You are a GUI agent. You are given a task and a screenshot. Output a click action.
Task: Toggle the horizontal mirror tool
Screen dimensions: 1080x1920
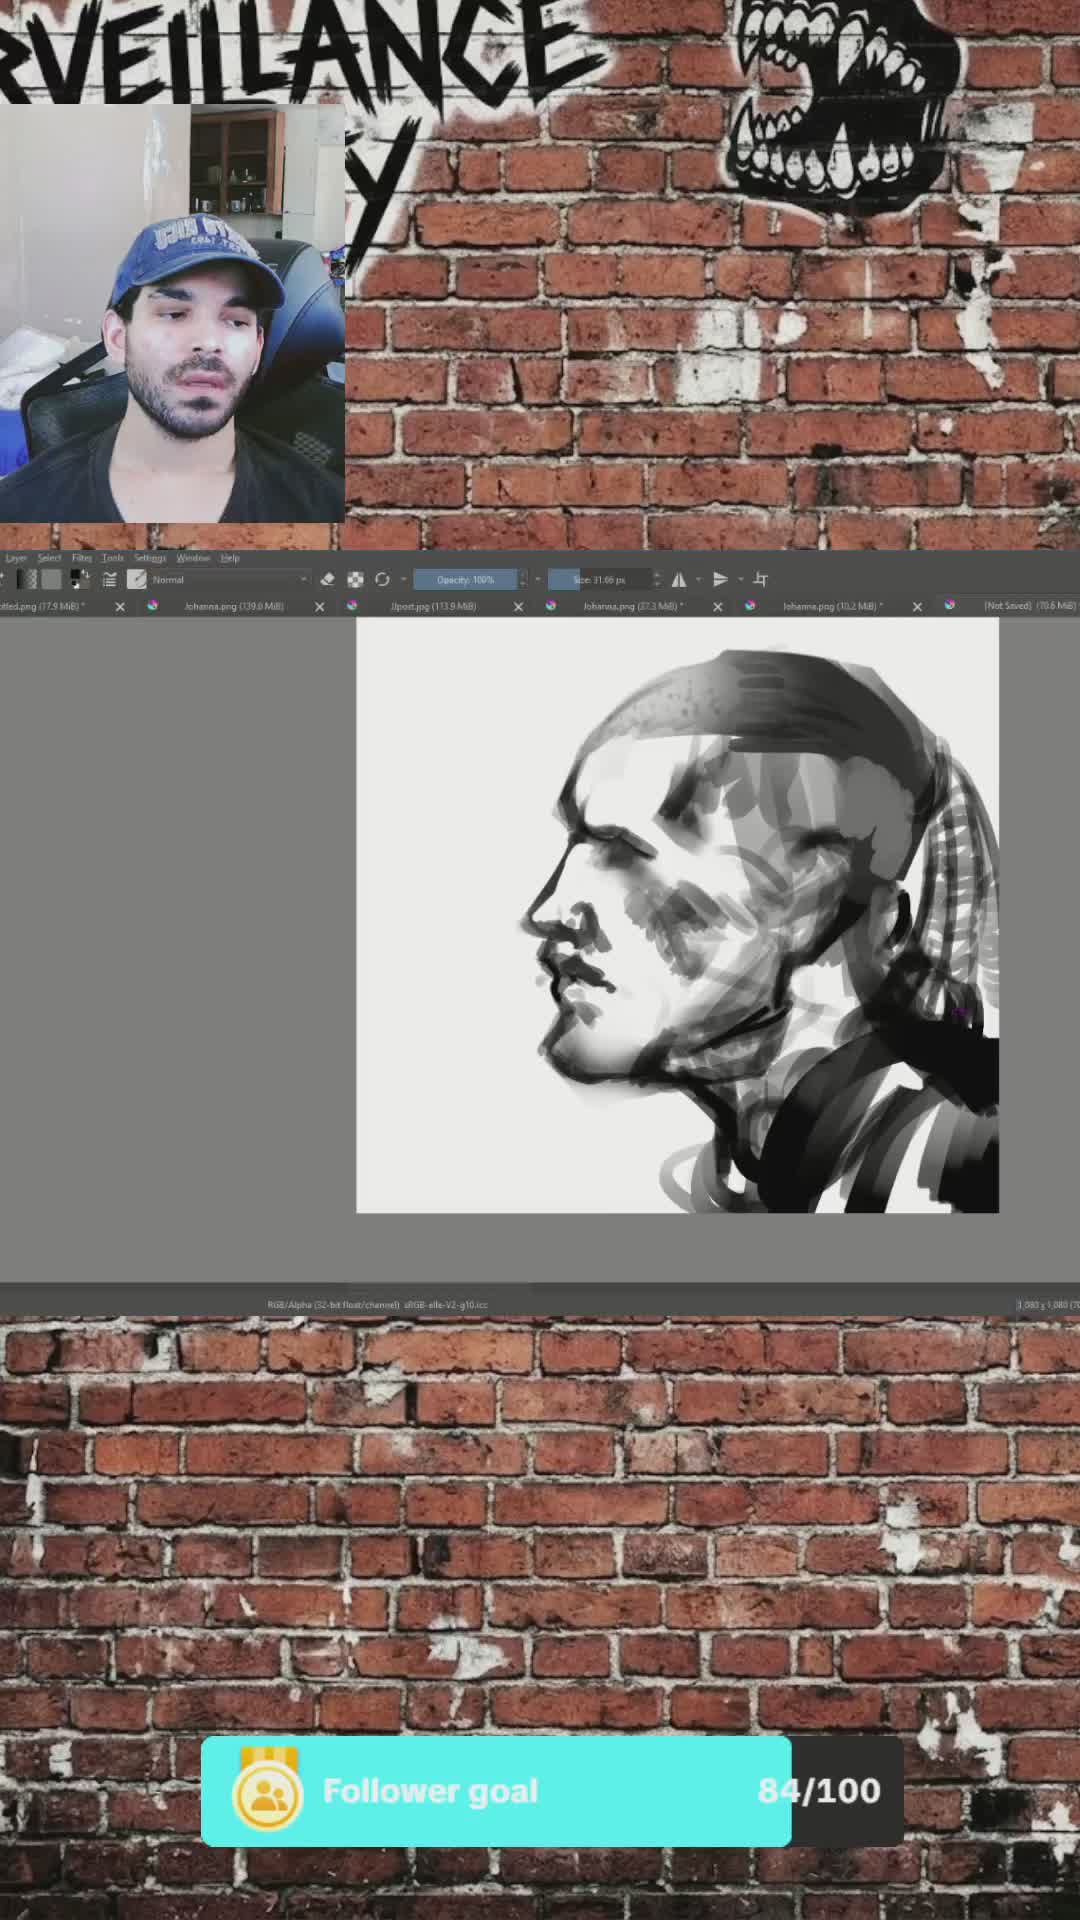point(679,579)
